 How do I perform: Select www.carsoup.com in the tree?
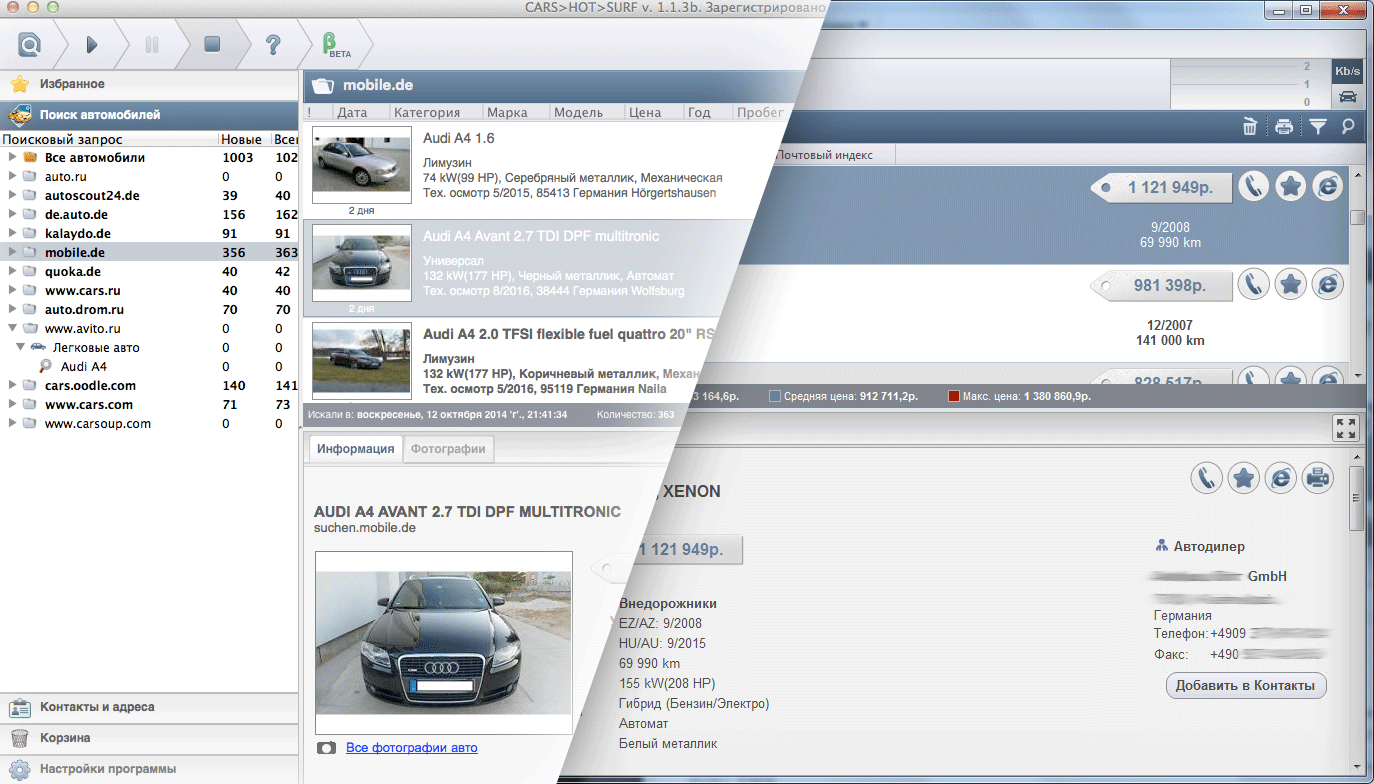click(x=97, y=423)
